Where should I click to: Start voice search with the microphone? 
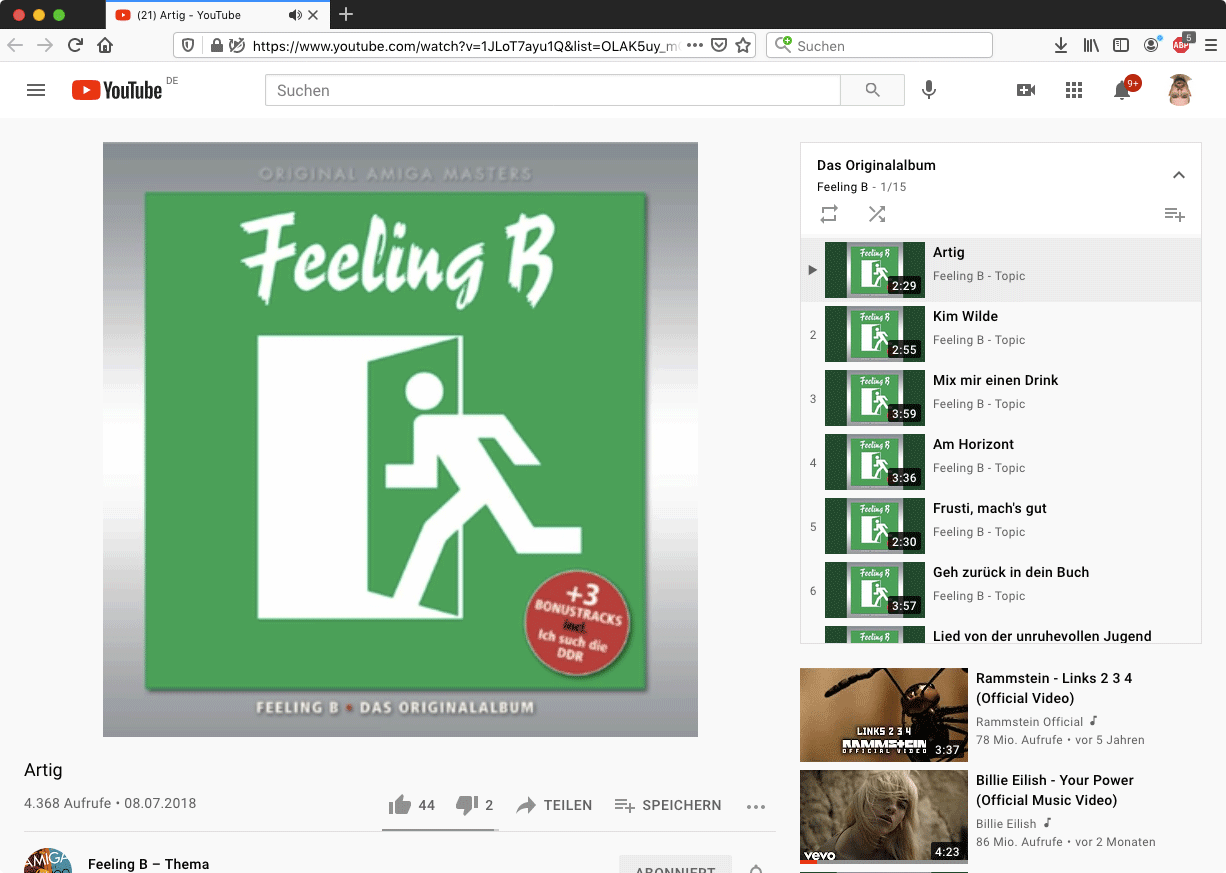click(929, 90)
